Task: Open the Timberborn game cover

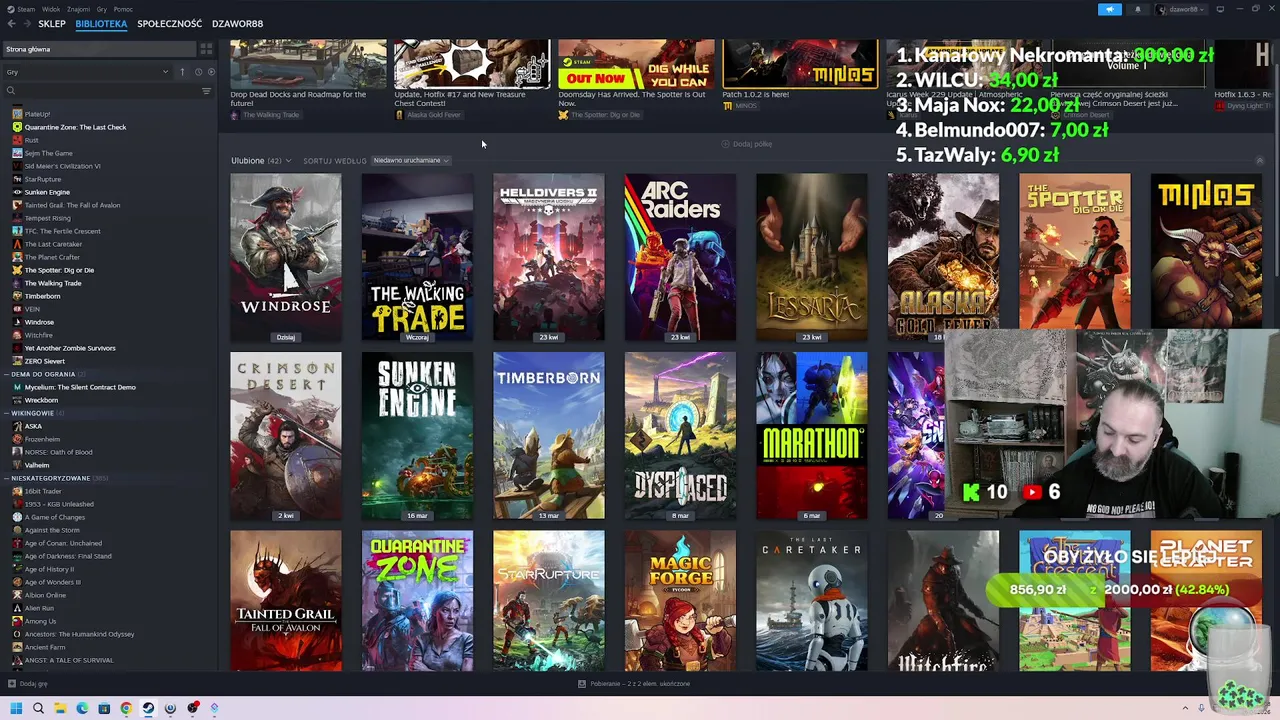Action: (x=549, y=435)
